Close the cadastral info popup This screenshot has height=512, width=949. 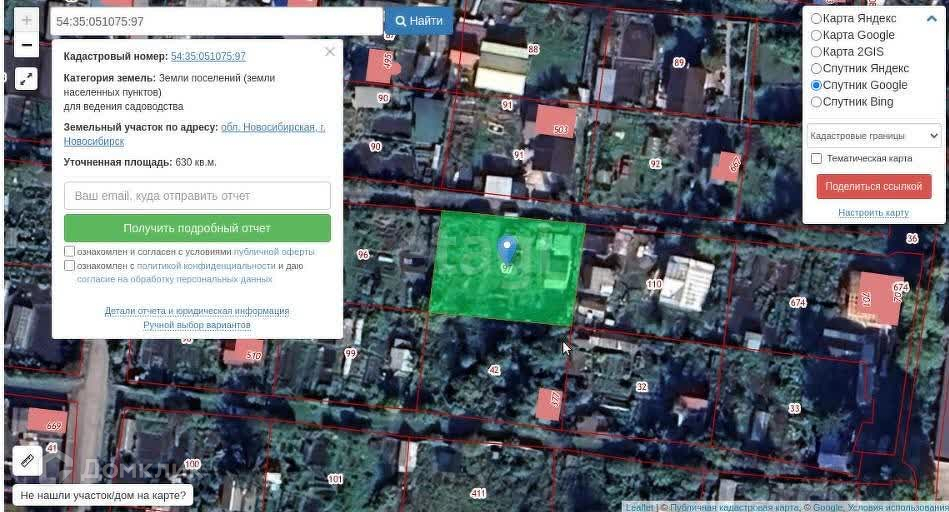(330, 52)
